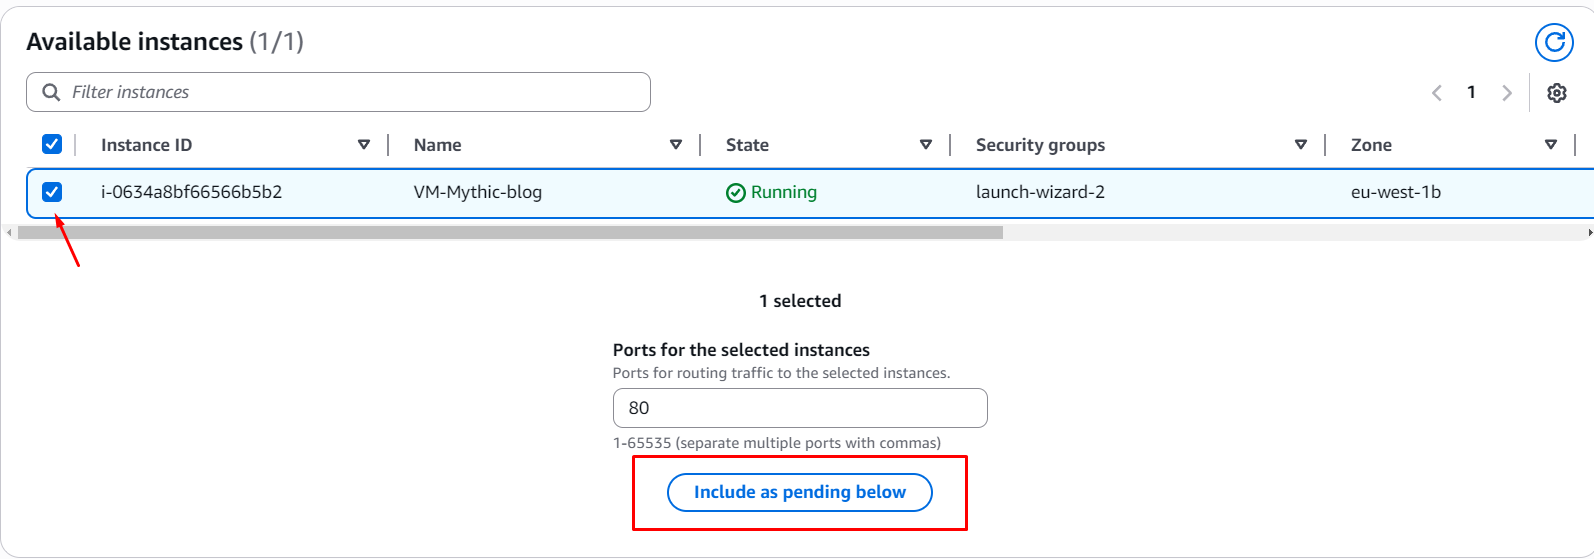This screenshot has height=559, width=1594.
Task: Sort by Instance ID column arrow
Action: (x=364, y=145)
